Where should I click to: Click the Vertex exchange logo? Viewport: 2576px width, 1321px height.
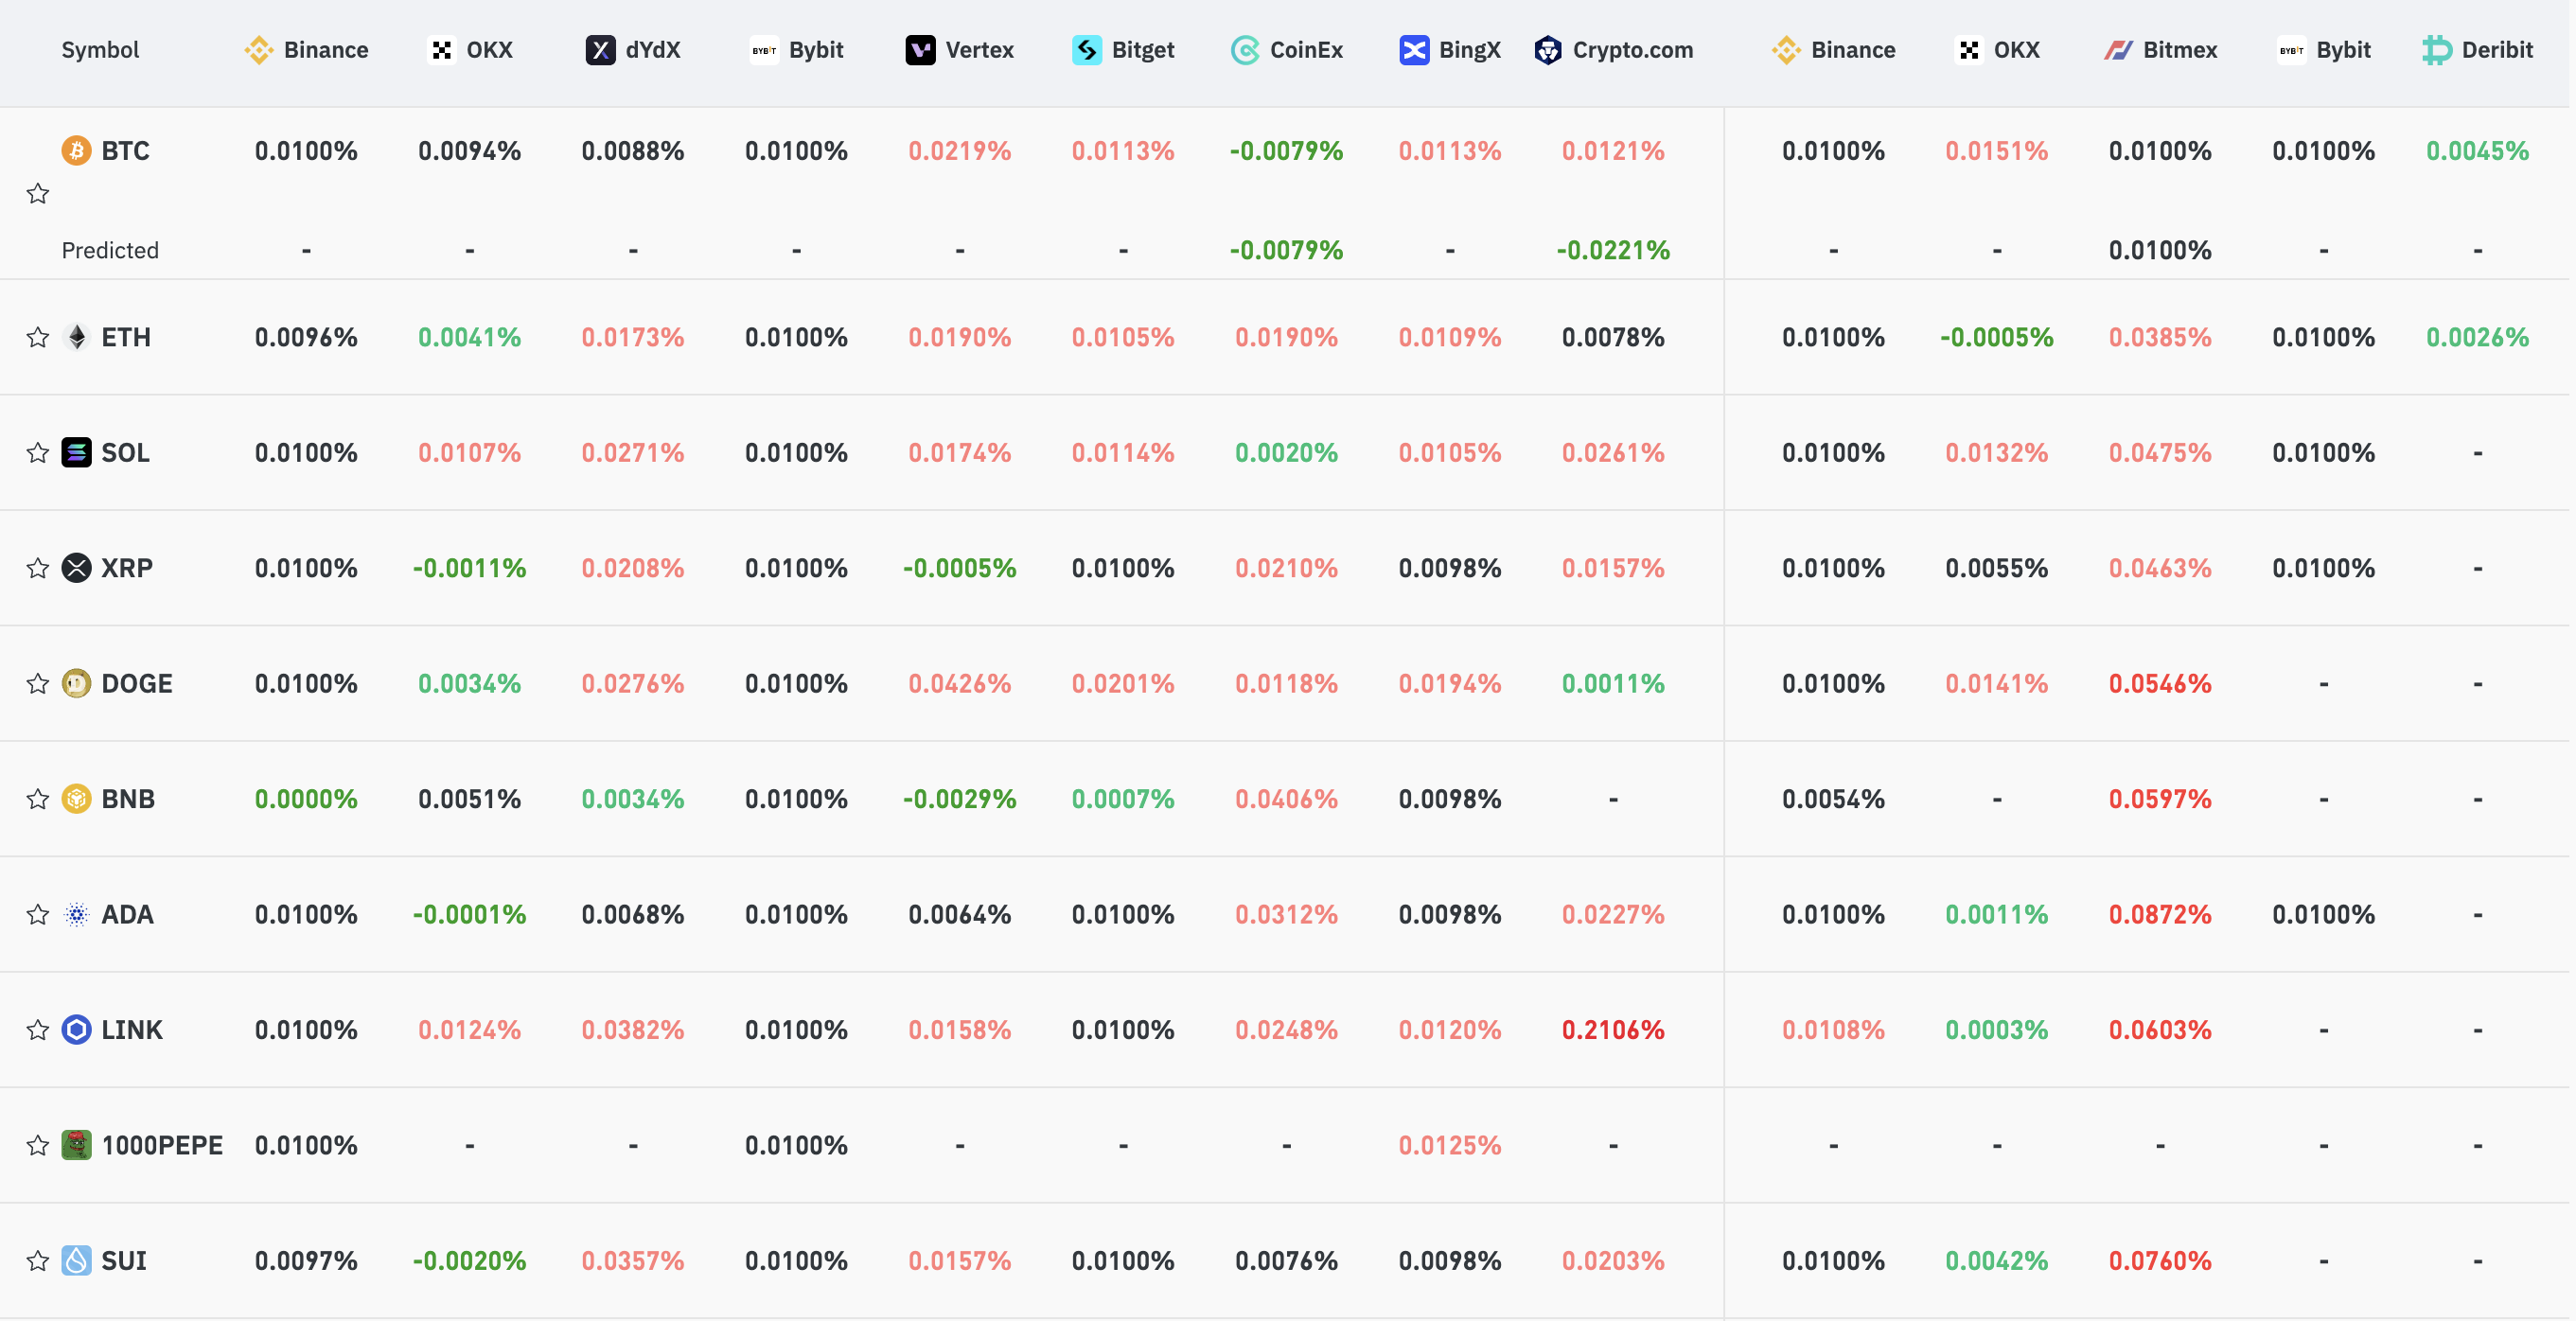pos(920,50)
